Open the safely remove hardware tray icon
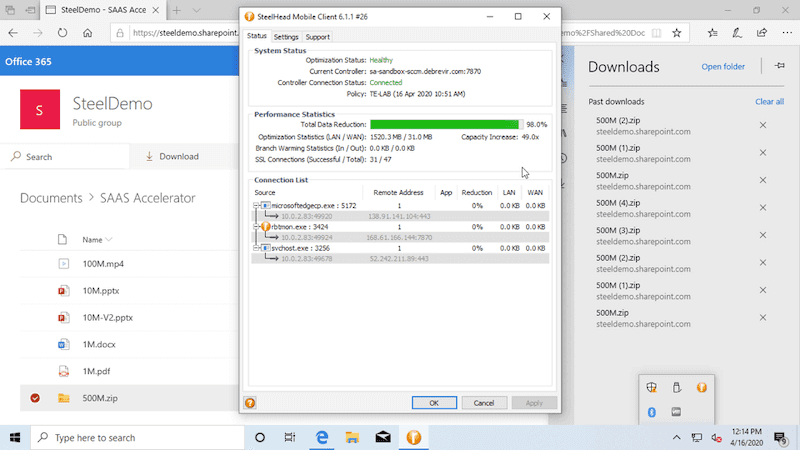Screen dimensions: 800x450 [677, 388]
